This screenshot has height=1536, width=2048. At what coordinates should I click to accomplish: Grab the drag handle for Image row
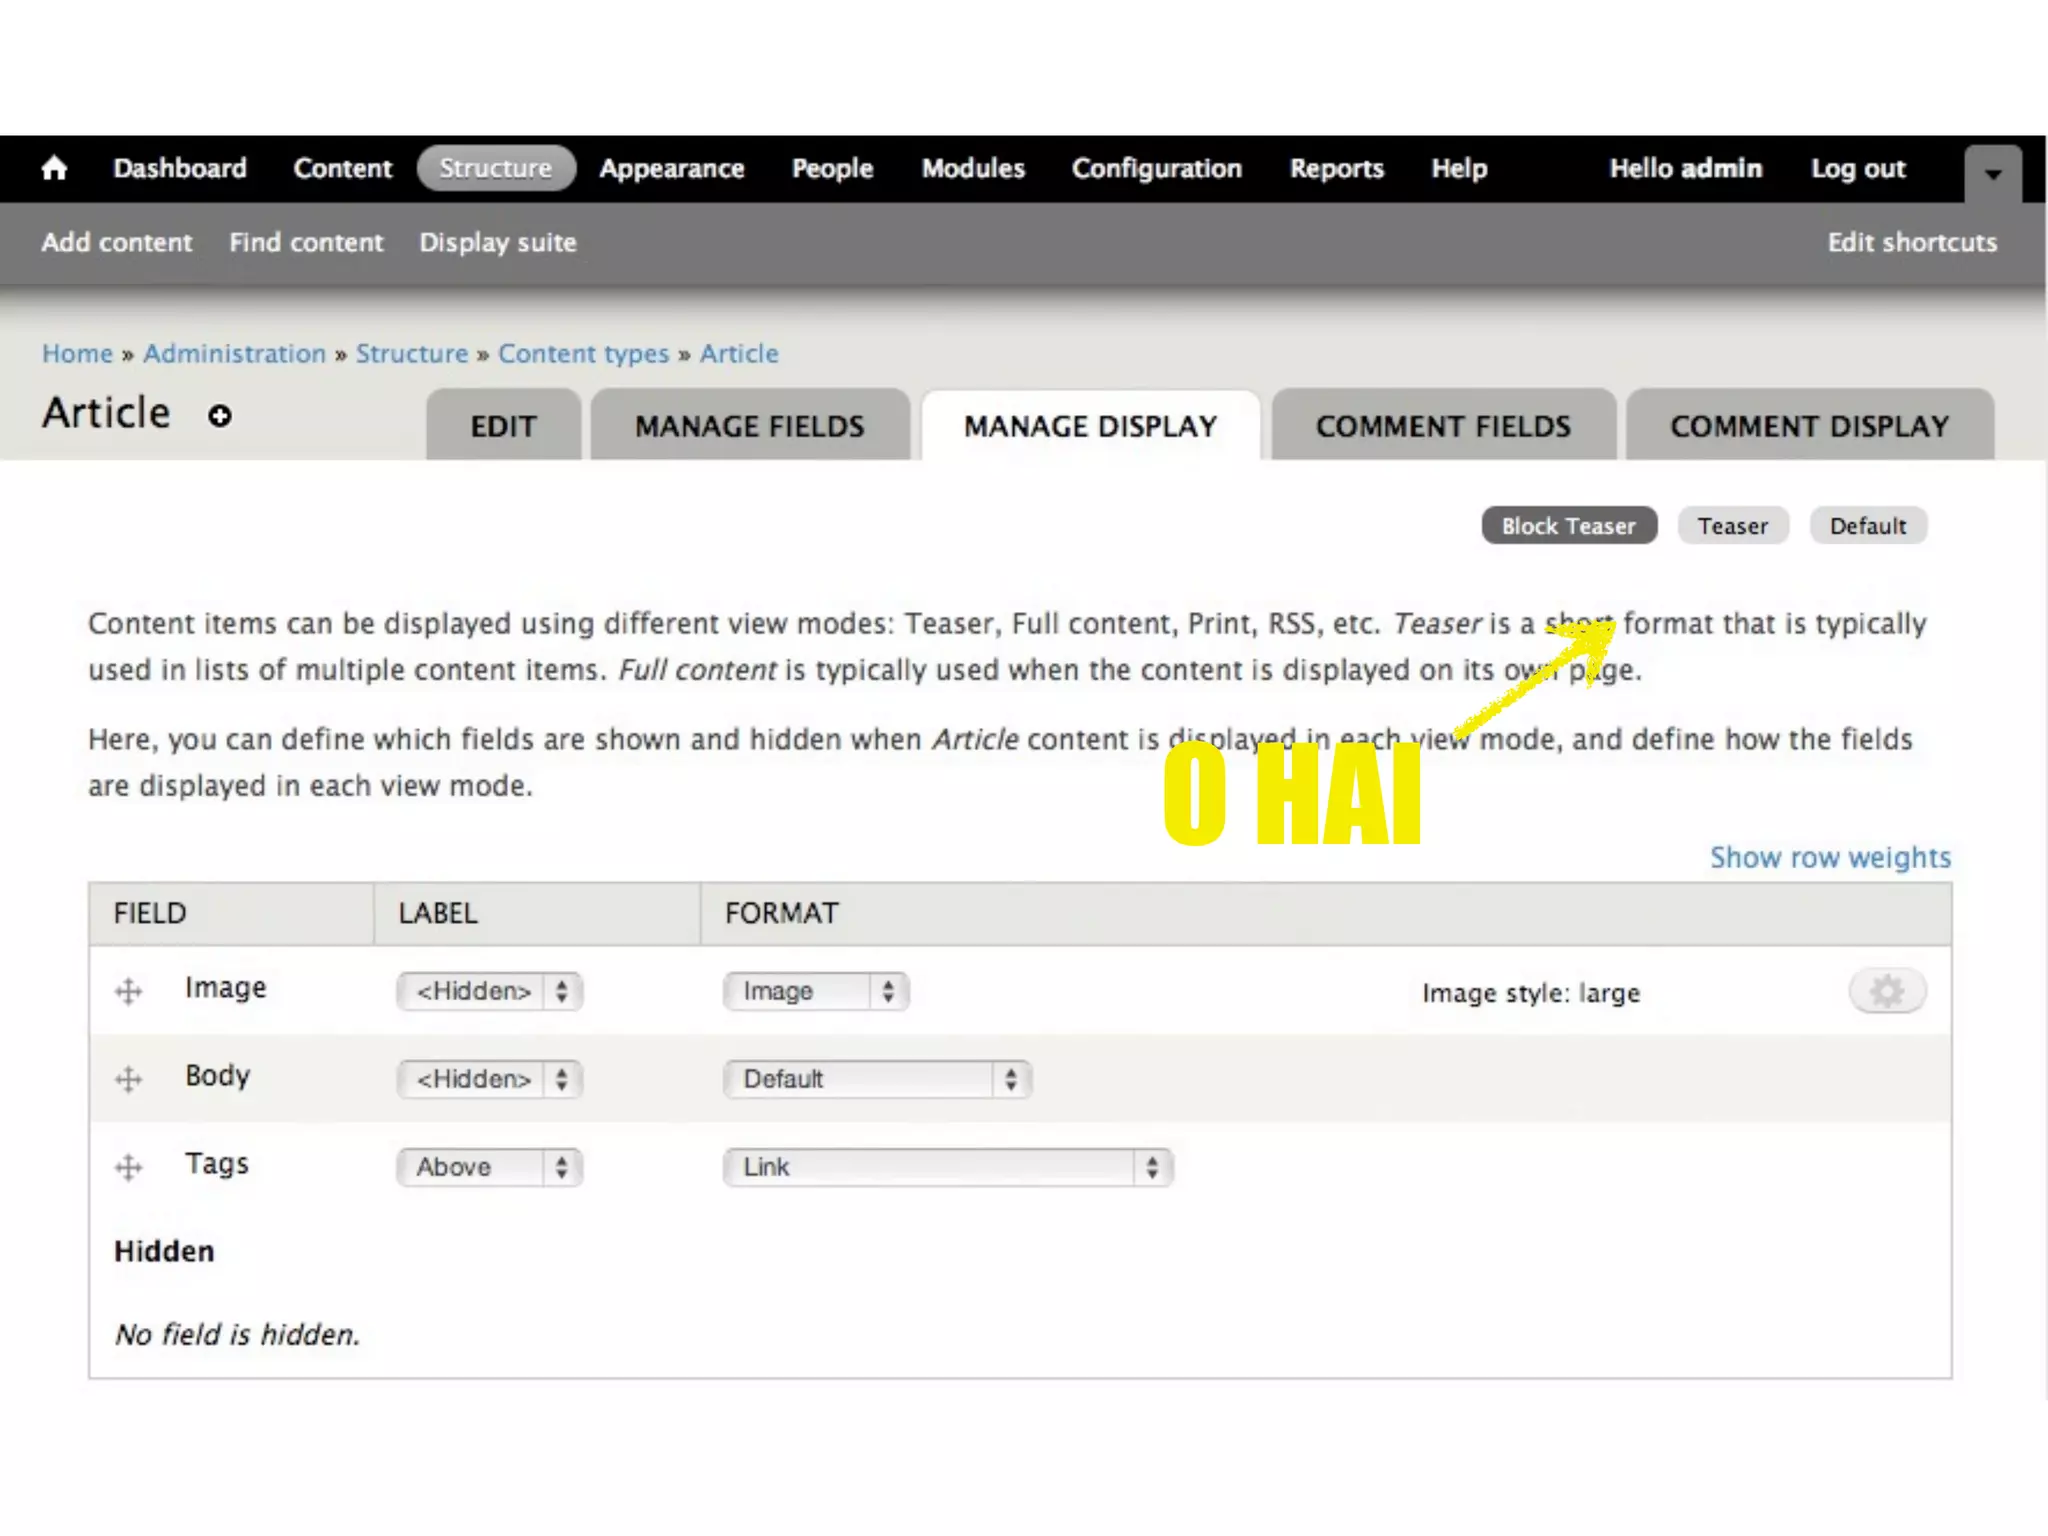[x=128, y=991]
